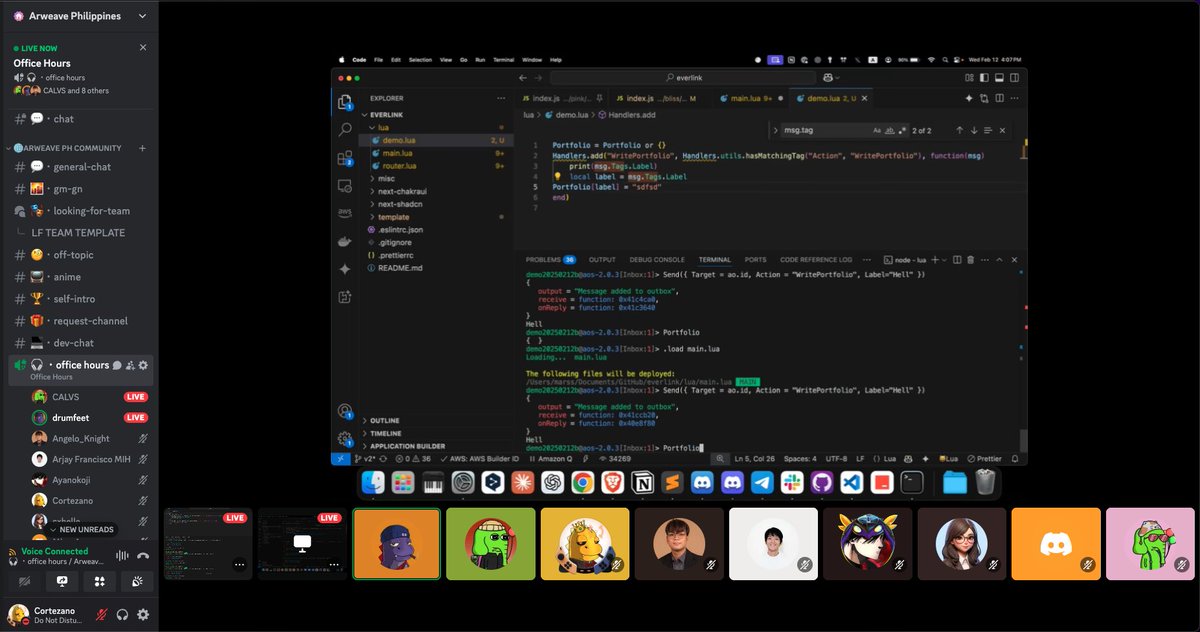Select Arjay Francisco MIH in voice list
The image size is (1200, 632).
[x=89, y=460]
